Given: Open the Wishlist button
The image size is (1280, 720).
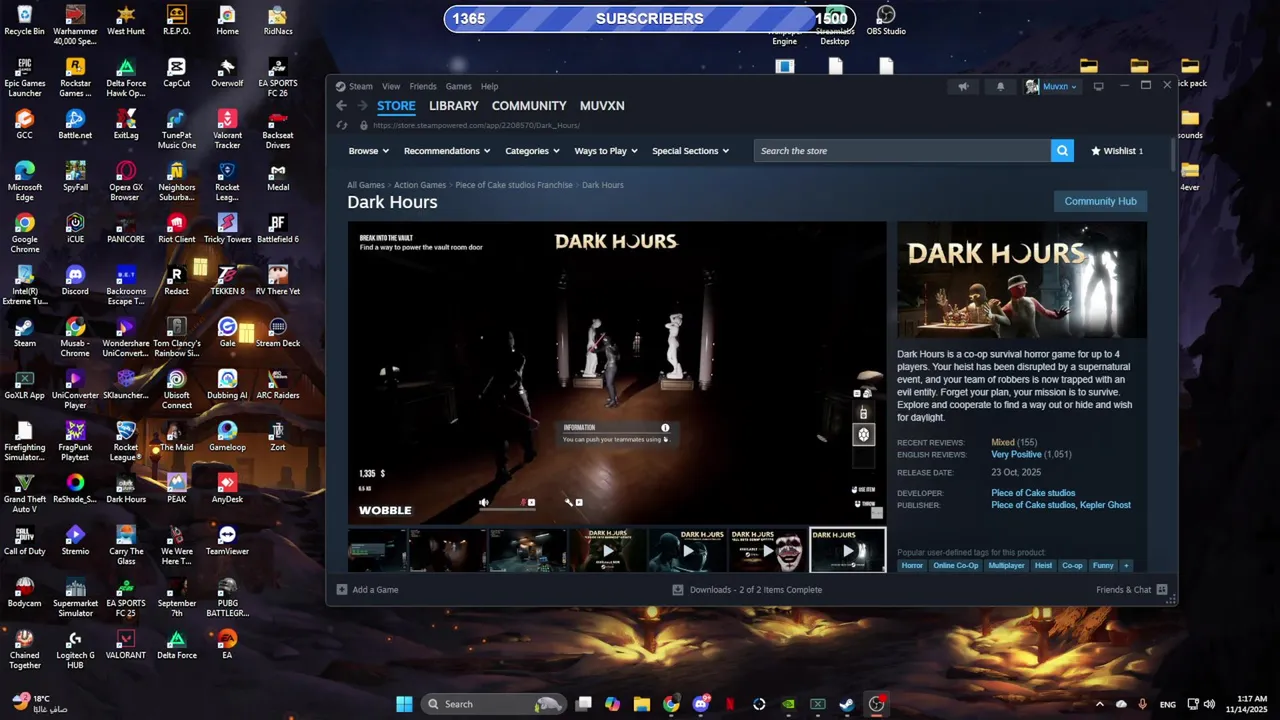Looking at the screenshot, I should (x=1116, y=151).
